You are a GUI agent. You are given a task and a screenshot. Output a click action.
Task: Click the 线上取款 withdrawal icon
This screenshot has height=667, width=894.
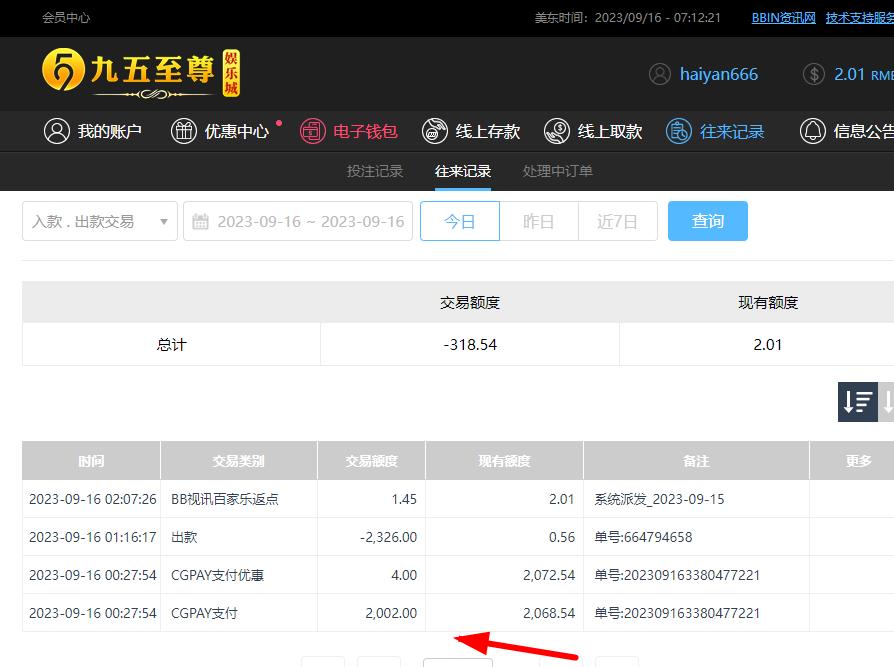pos(557,131)
